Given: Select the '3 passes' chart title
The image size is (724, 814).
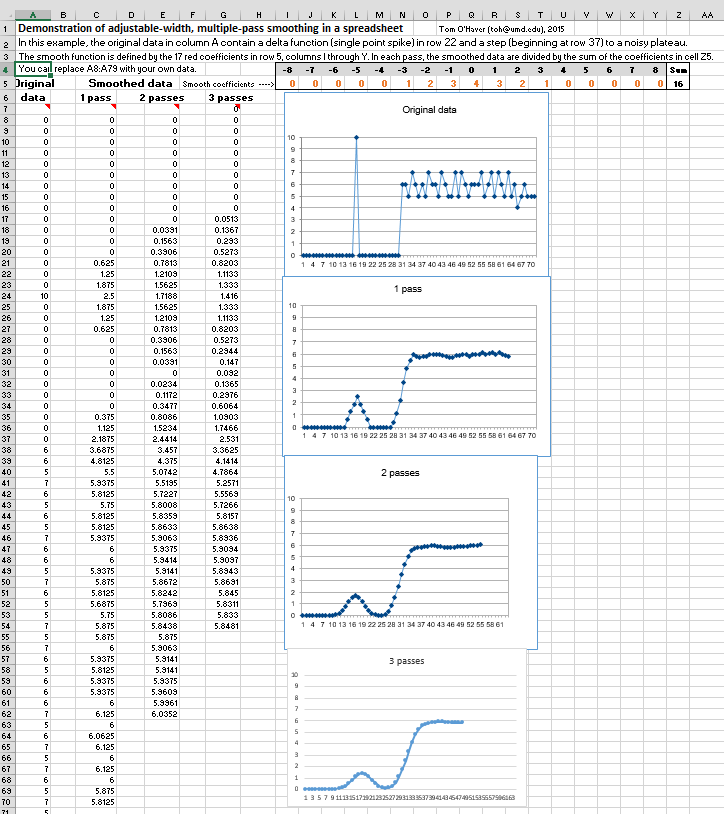Looking at the screenshot, I should pos(405,661).
